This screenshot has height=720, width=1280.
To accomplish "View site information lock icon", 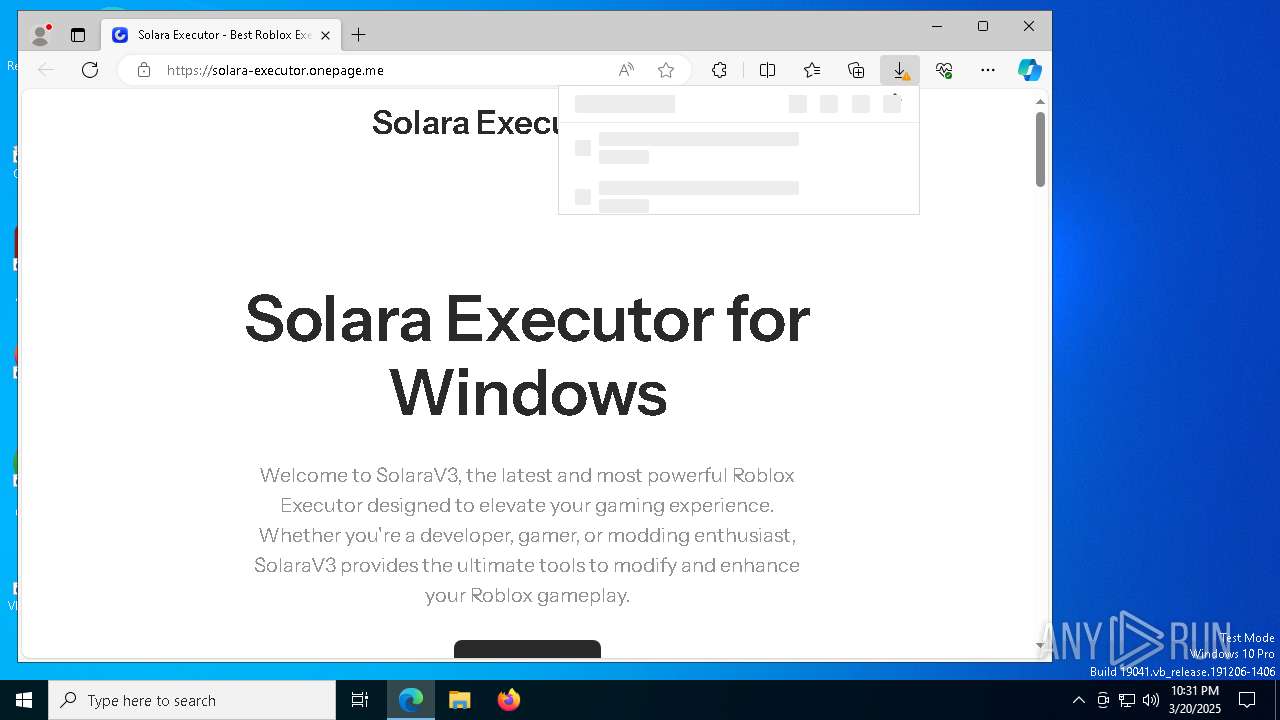I will (x=144, y=70).
